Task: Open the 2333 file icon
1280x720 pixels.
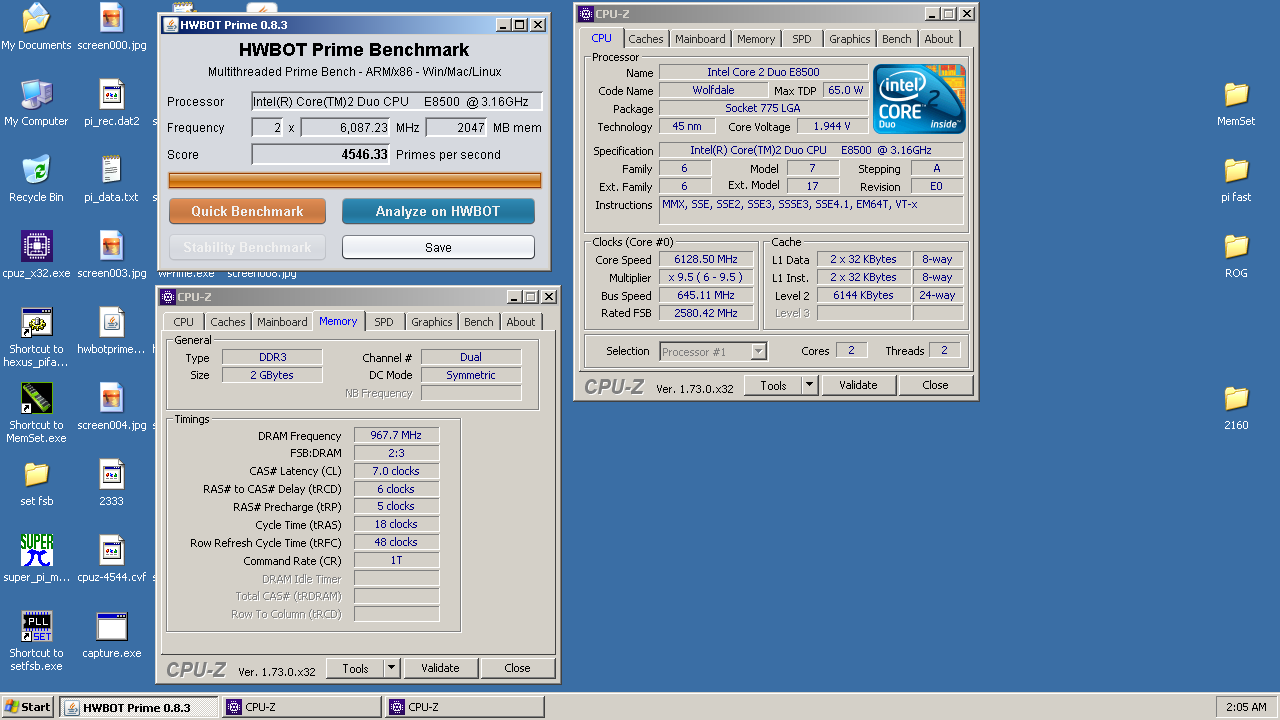Action: [x=111, y=474]
